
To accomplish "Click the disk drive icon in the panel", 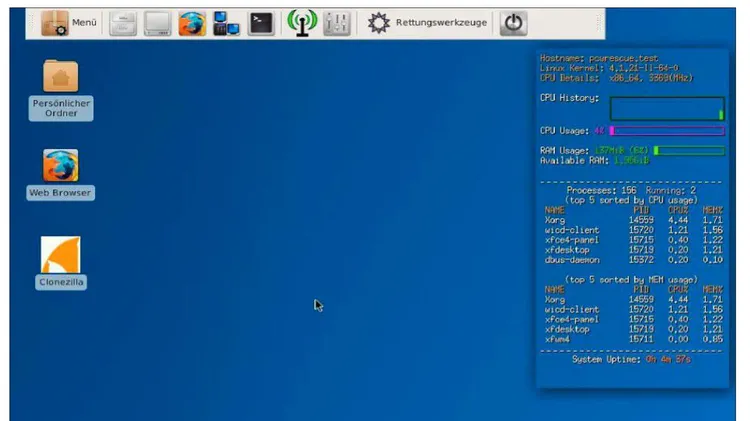I will coord(157,23).
